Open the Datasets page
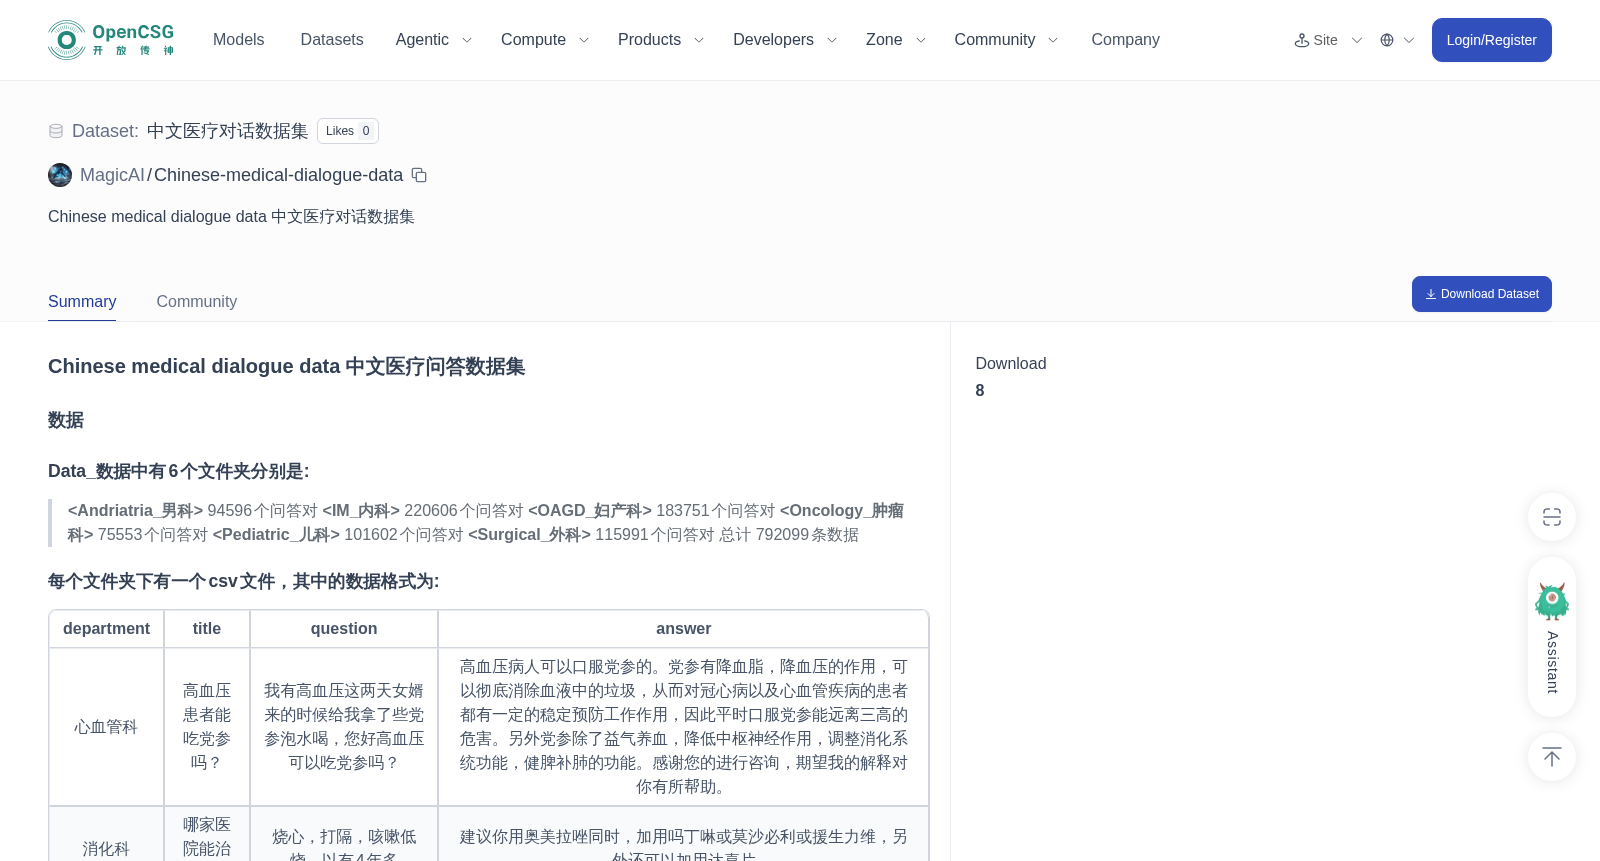Image resolution: width=1600 pixels, height=861 pixels. click(332, 40)
